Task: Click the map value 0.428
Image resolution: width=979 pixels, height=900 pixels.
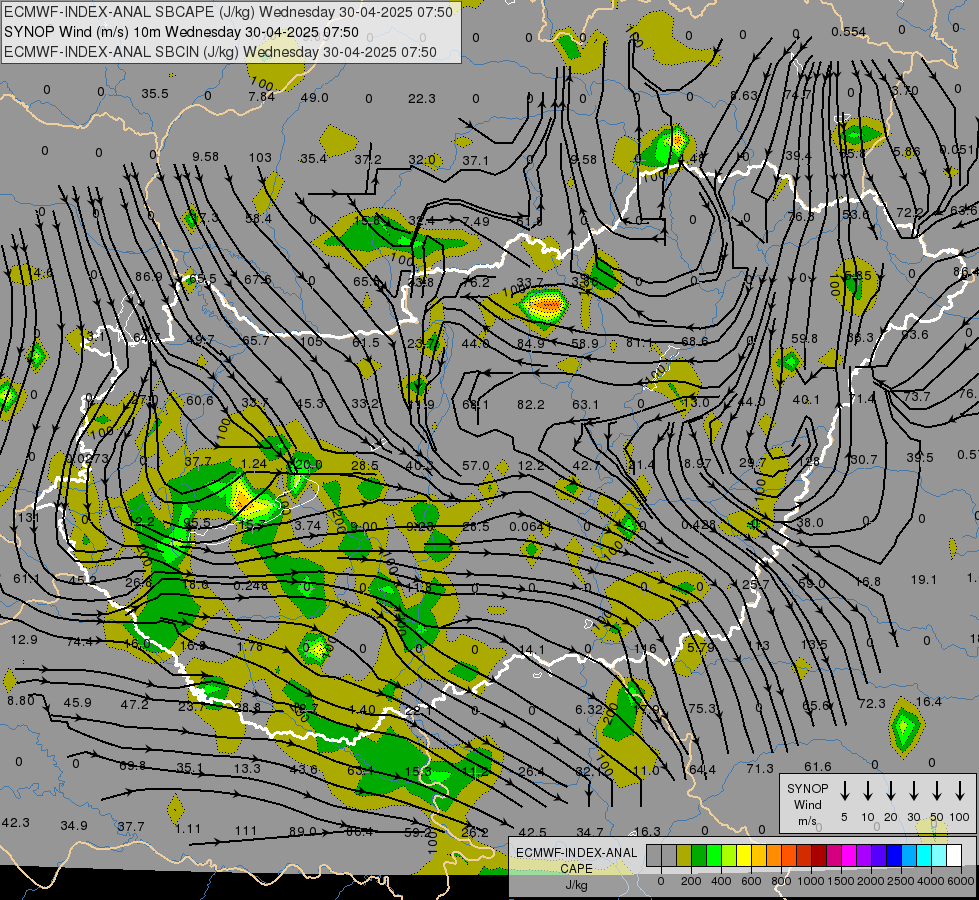Action: (x=698, y=525)
